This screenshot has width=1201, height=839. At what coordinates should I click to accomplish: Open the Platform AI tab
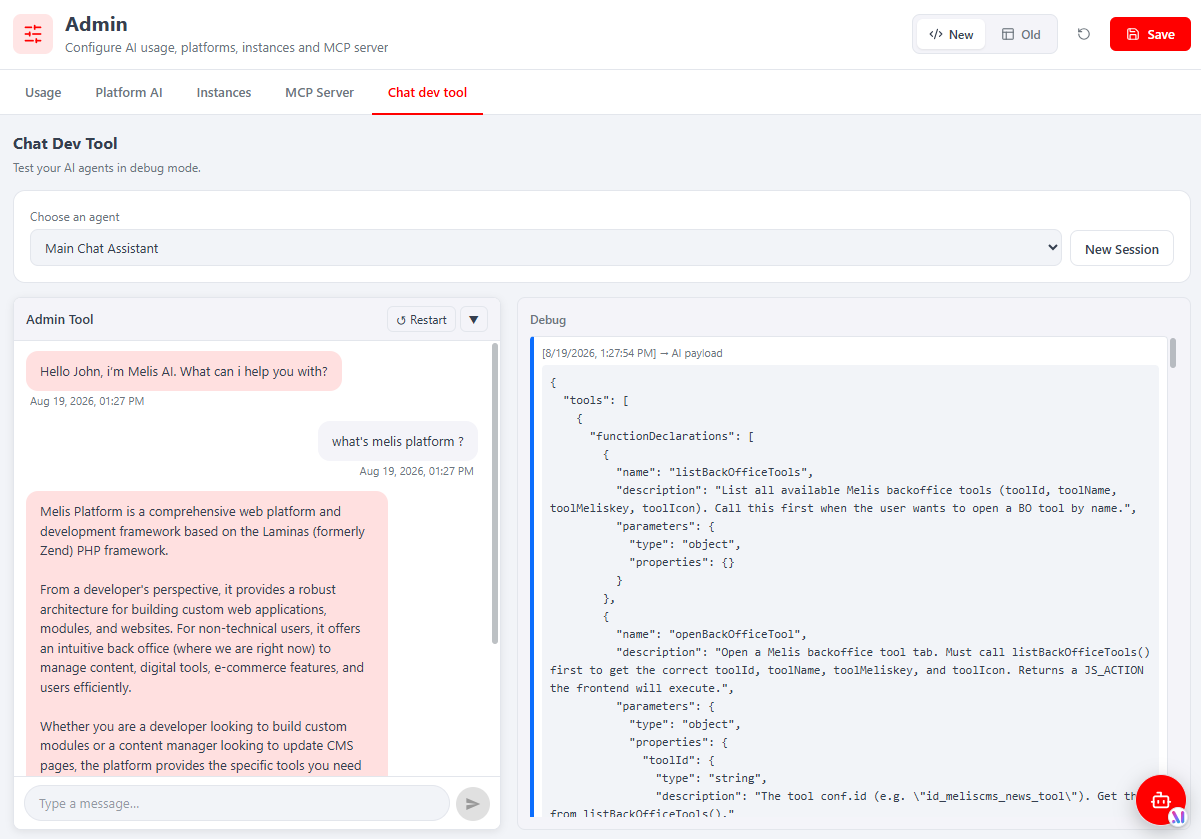(129, 92)
